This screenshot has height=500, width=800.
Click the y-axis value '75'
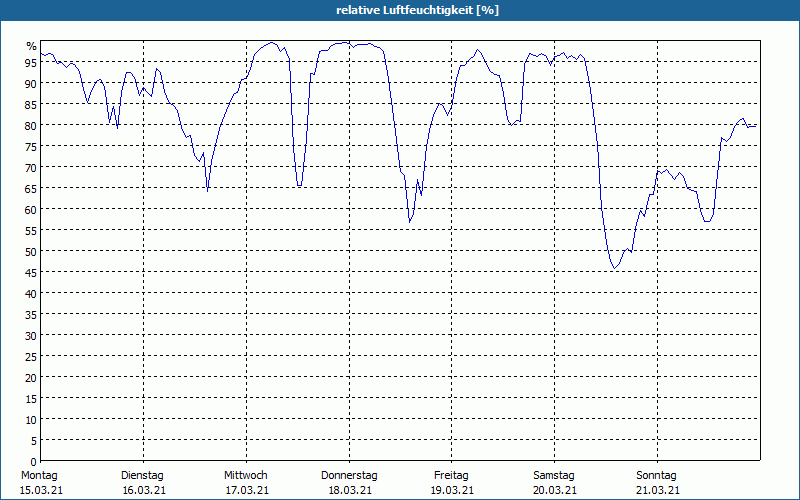point(31,146)
